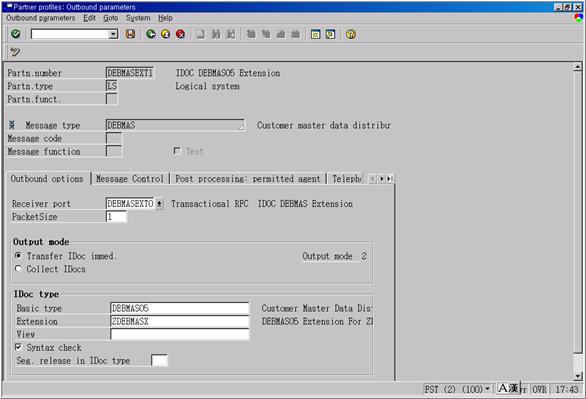The width and height of the screenshot is (586, 399).
Task: Open help with the question mark icon
Action: pyautogui.click(x=351, y=34)
